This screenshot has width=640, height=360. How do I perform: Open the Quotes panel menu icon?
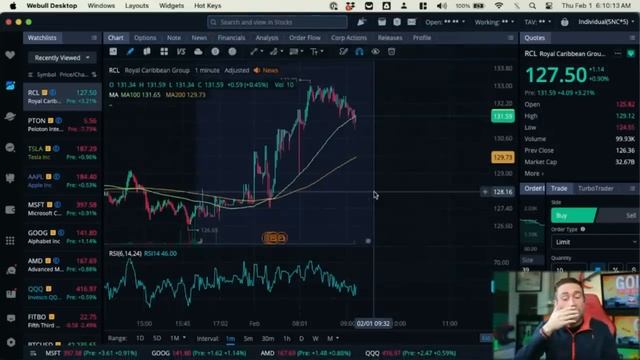coord(632,38)
